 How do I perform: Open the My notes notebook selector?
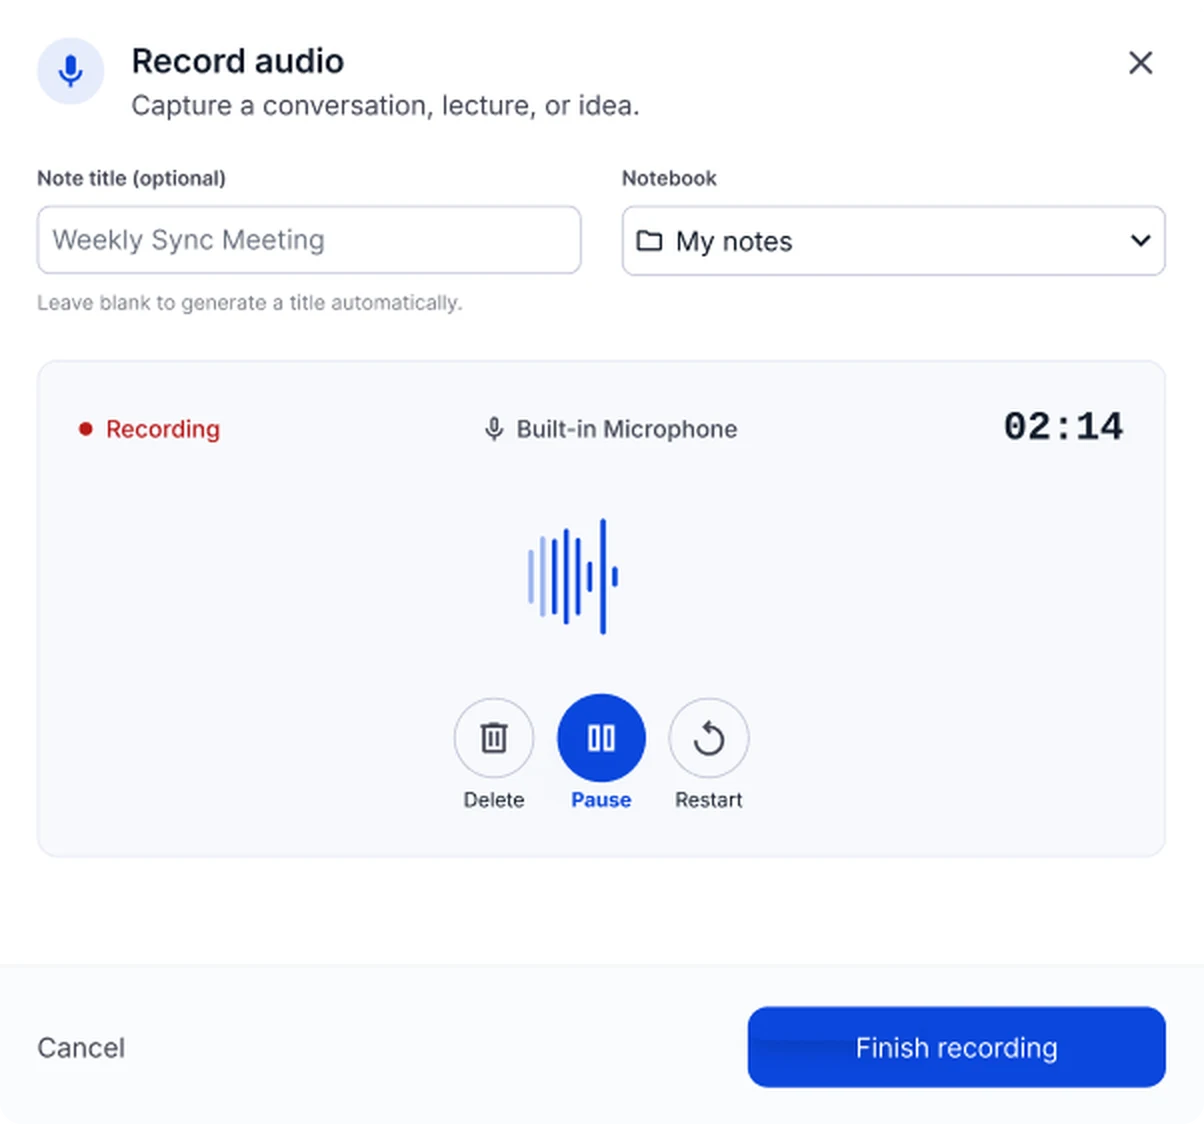(893, 240)
